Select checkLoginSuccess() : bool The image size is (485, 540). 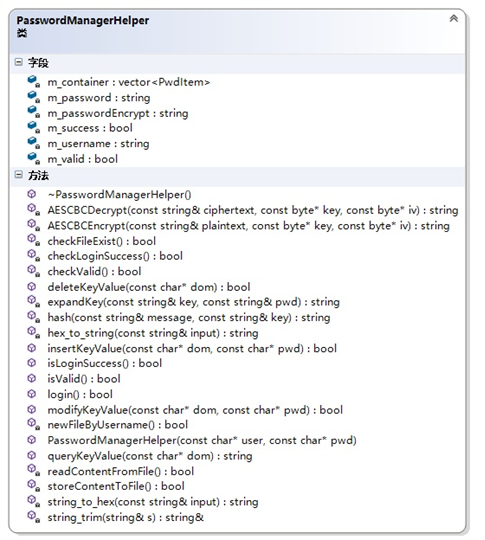coord(115,256)
